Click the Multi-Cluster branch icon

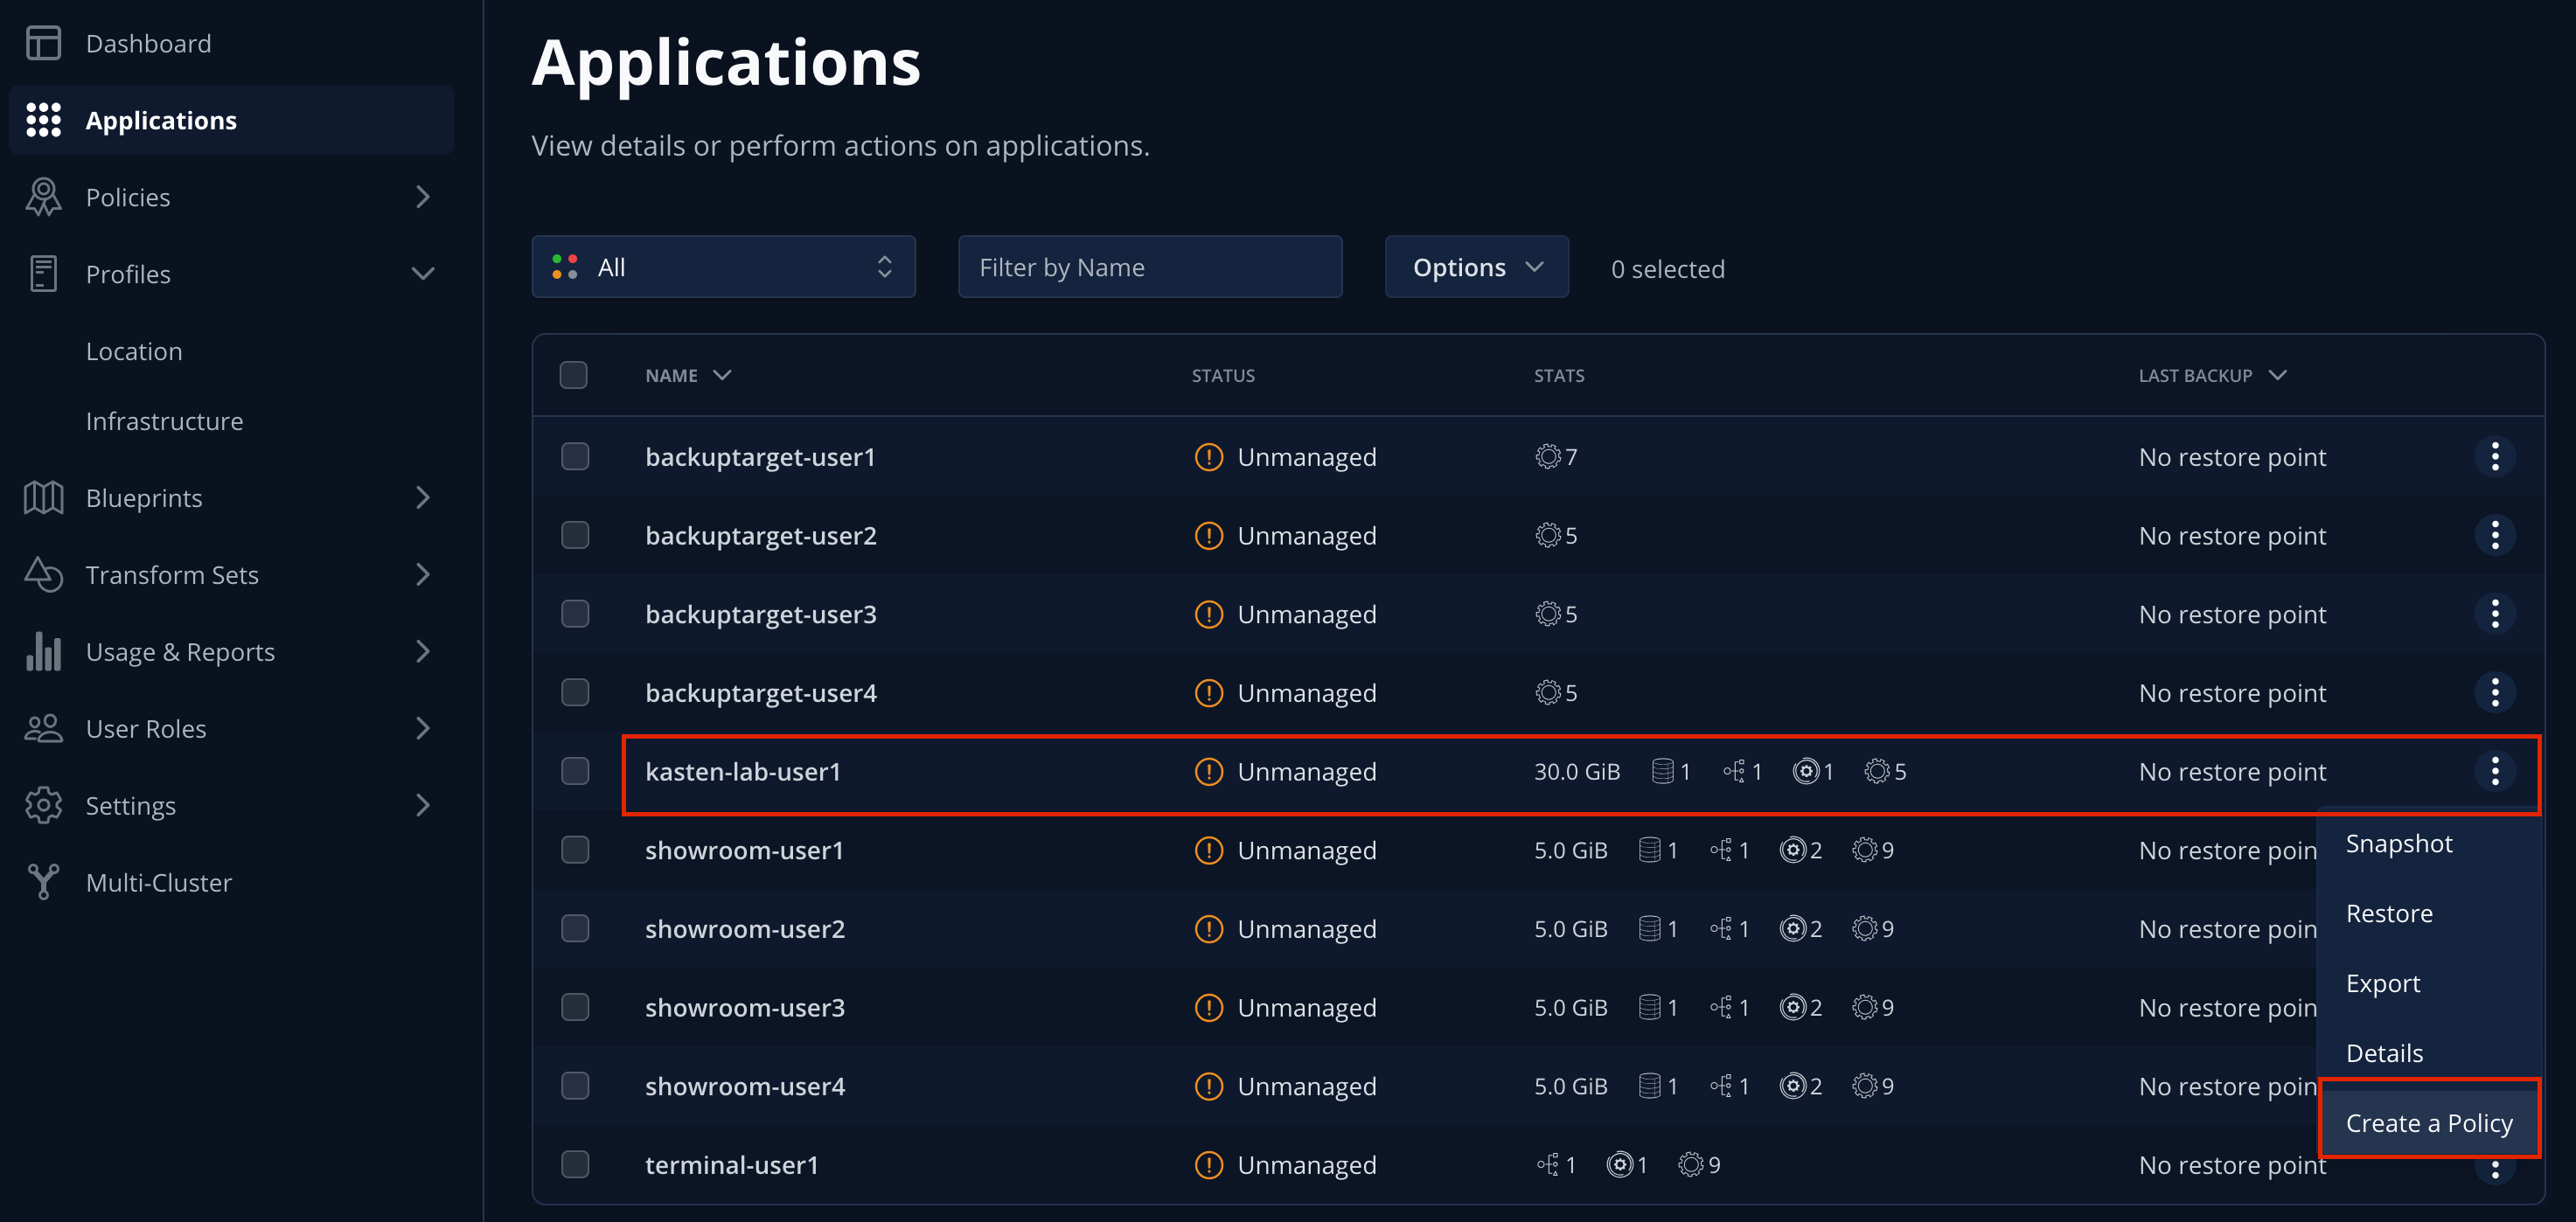[x=43, y=882]
